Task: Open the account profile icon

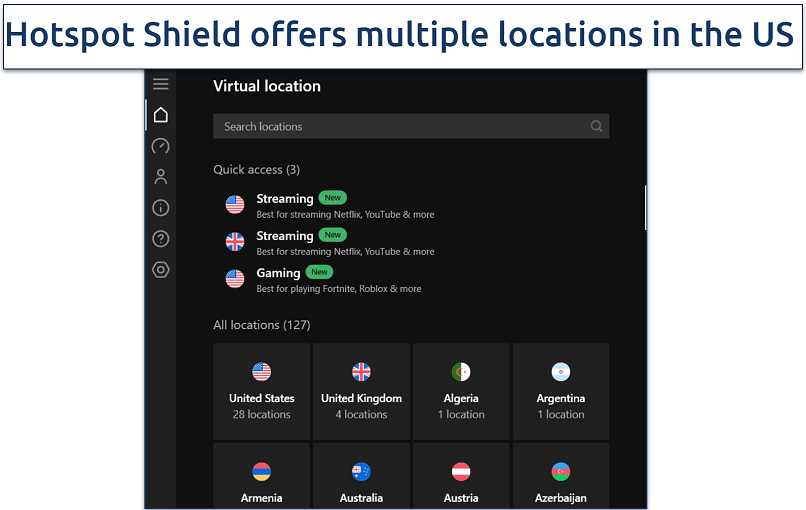Action: 160,177
